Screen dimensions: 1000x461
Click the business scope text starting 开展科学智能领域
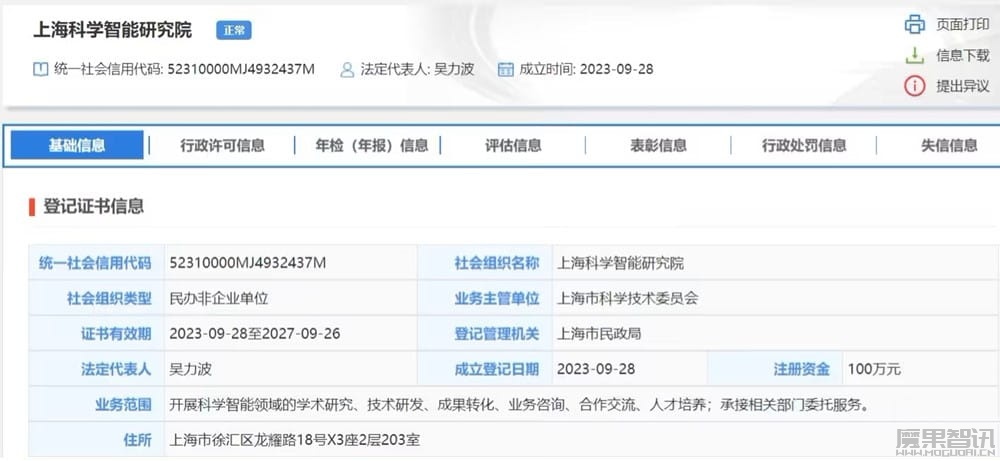tap(520, 404)
